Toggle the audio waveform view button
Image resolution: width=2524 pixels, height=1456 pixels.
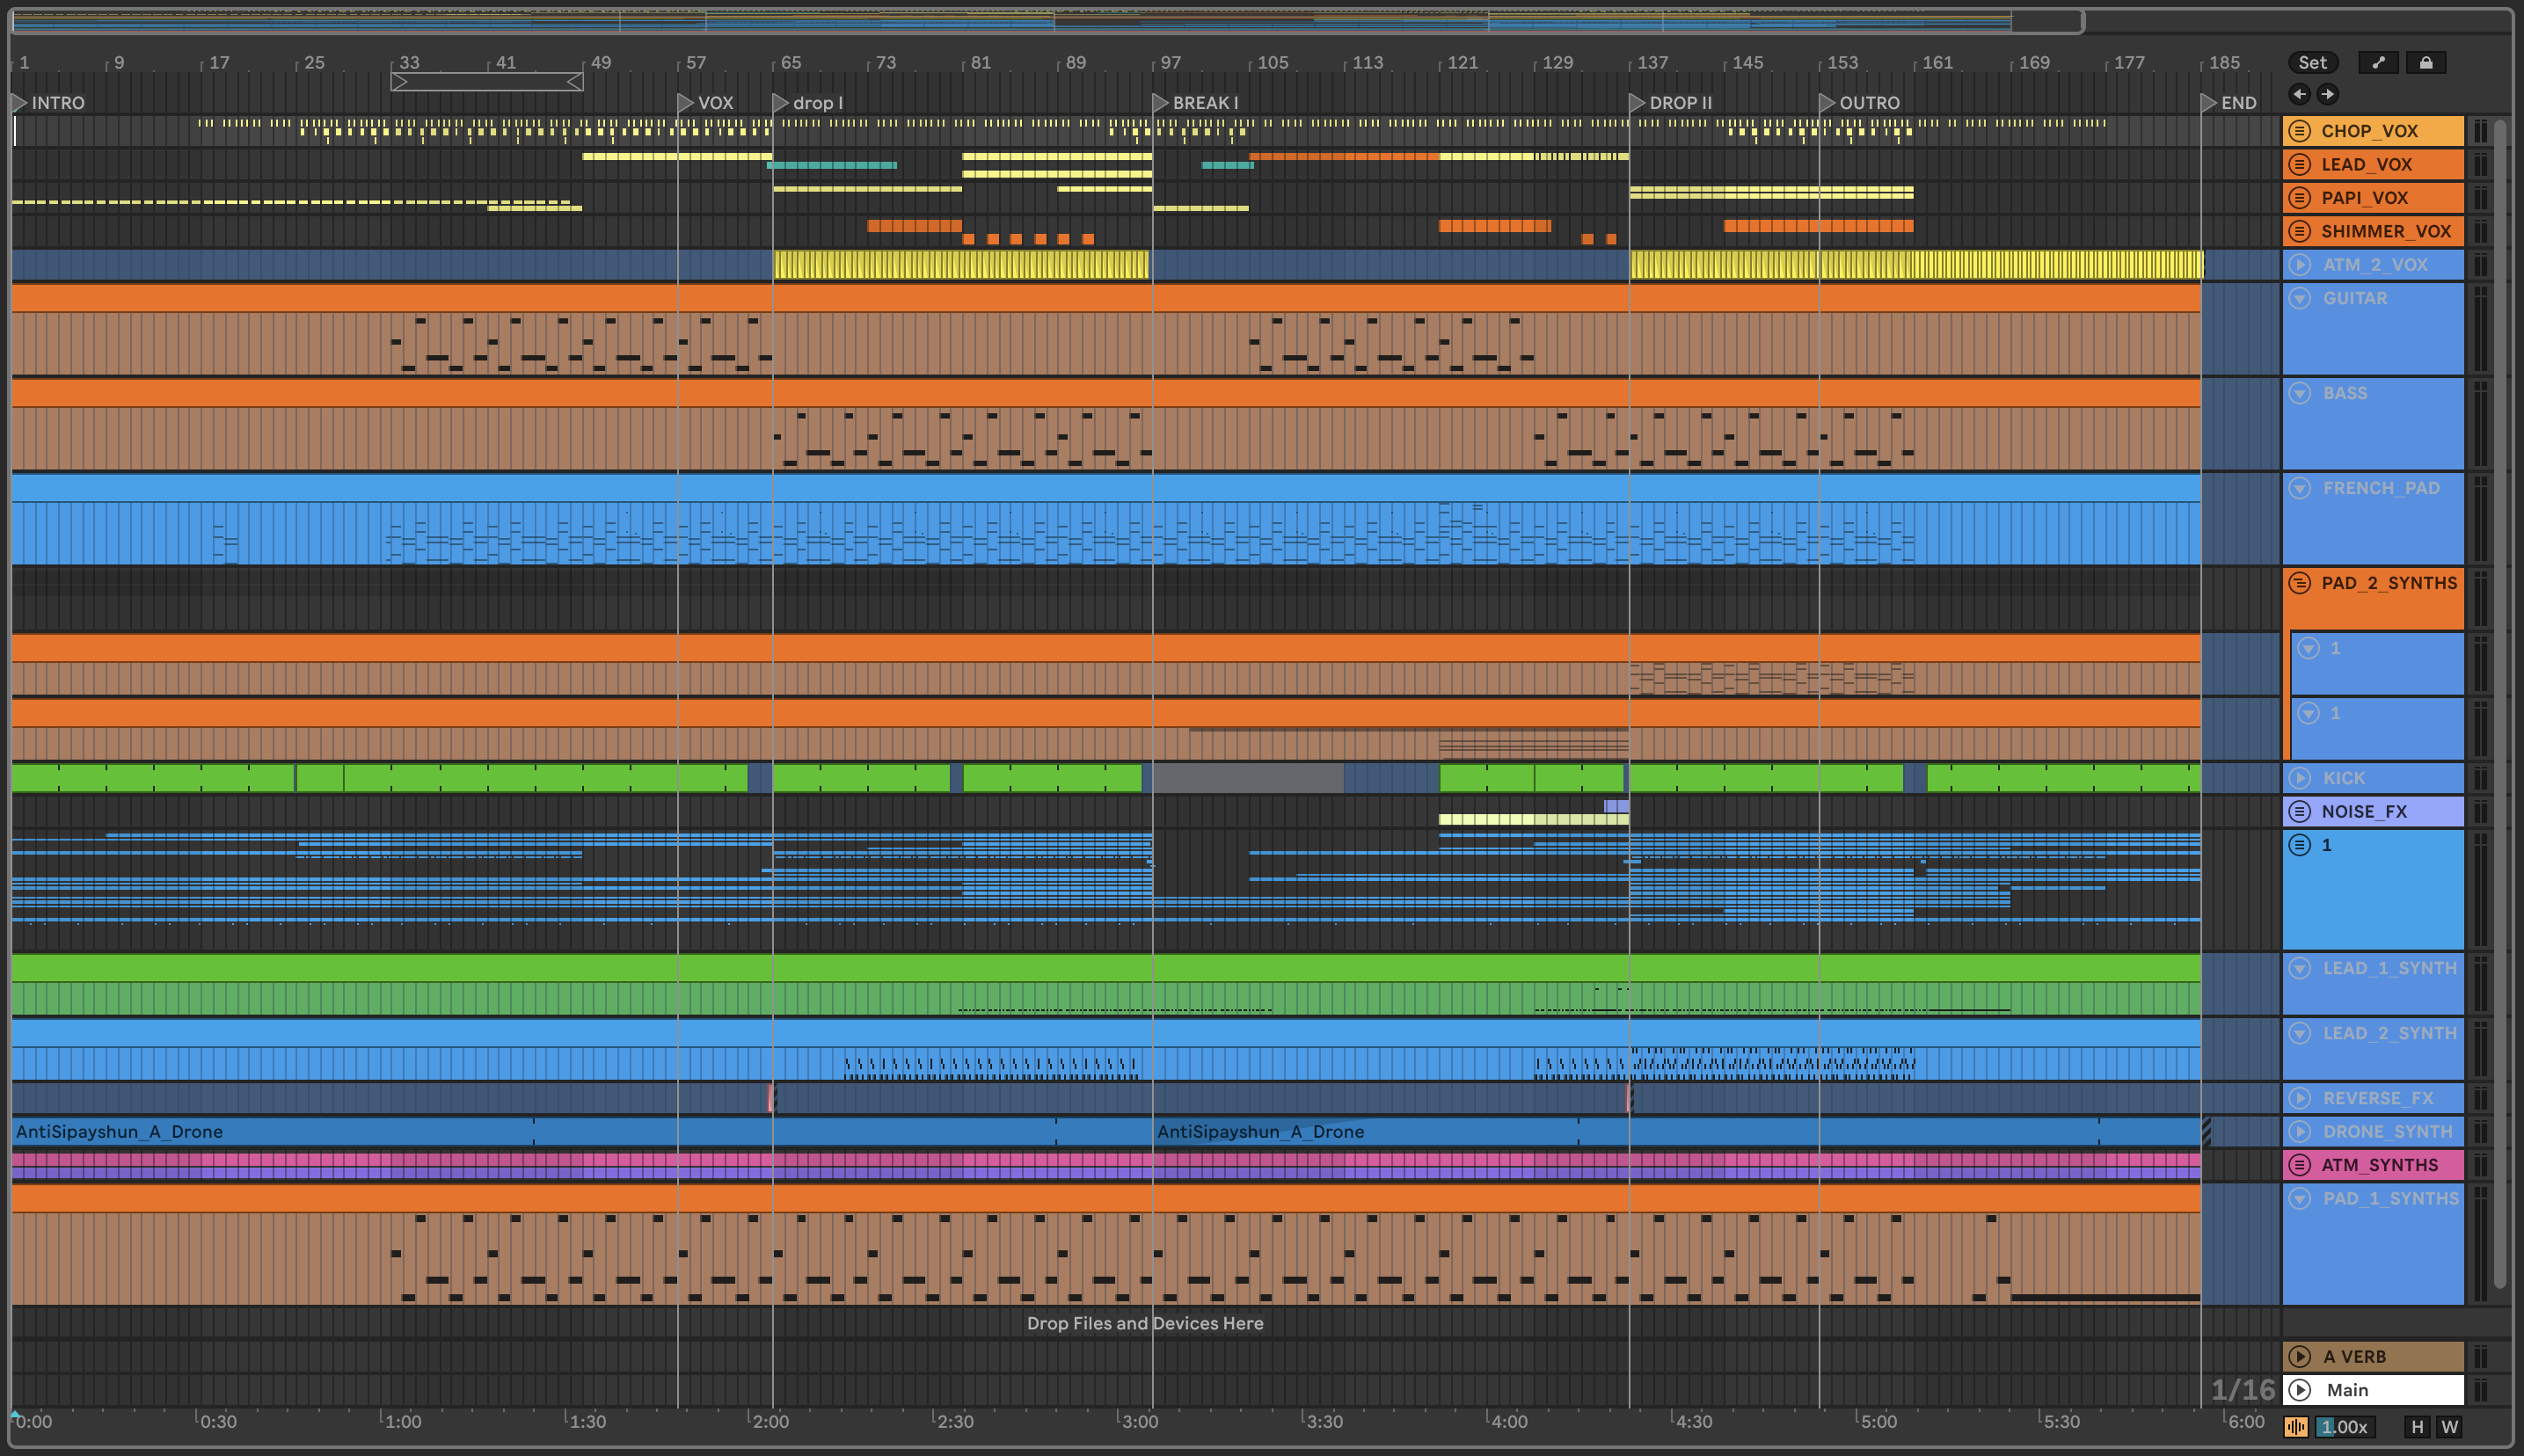[x=2295, y=1427]
